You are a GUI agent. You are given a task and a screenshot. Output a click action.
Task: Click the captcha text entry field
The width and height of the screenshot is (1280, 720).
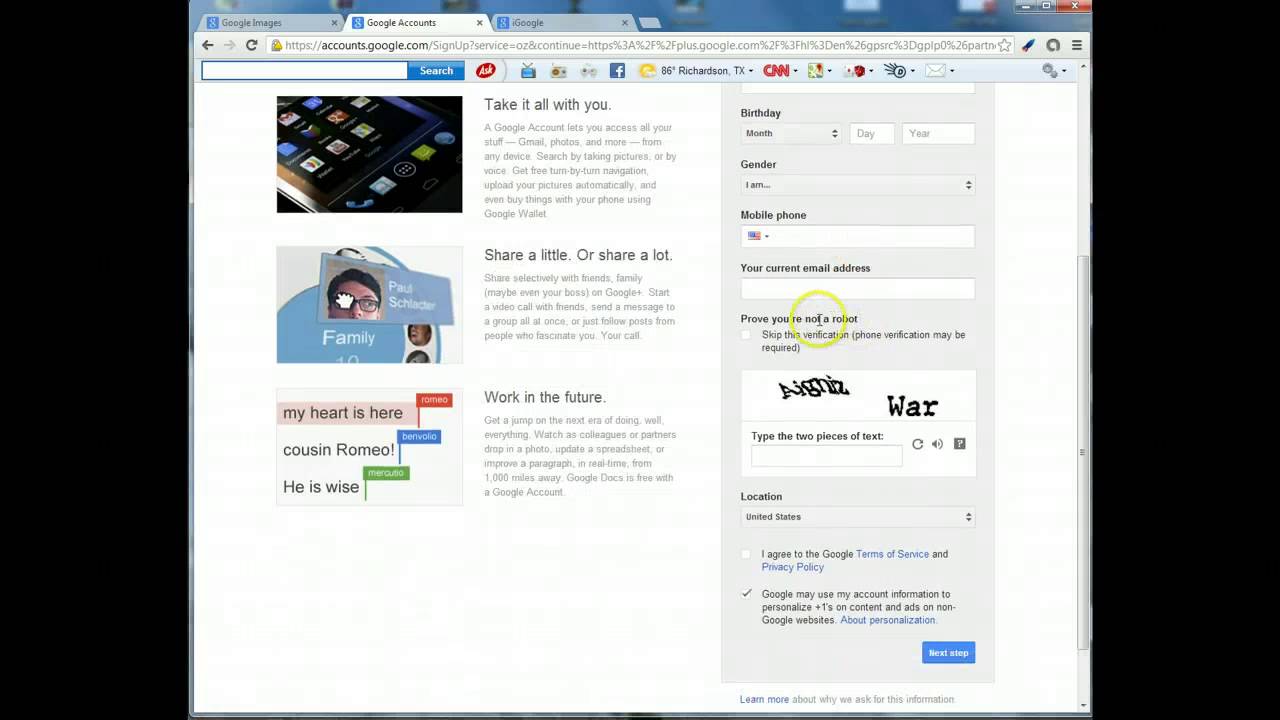[x=826, y=456]
